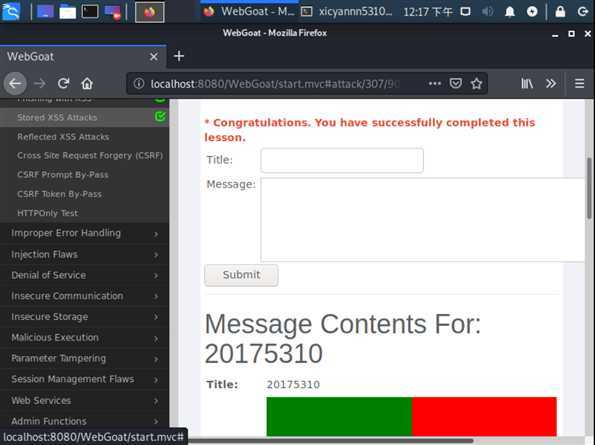Click the vertical page scrollbar
595x445 pixels.
[589, 188]
